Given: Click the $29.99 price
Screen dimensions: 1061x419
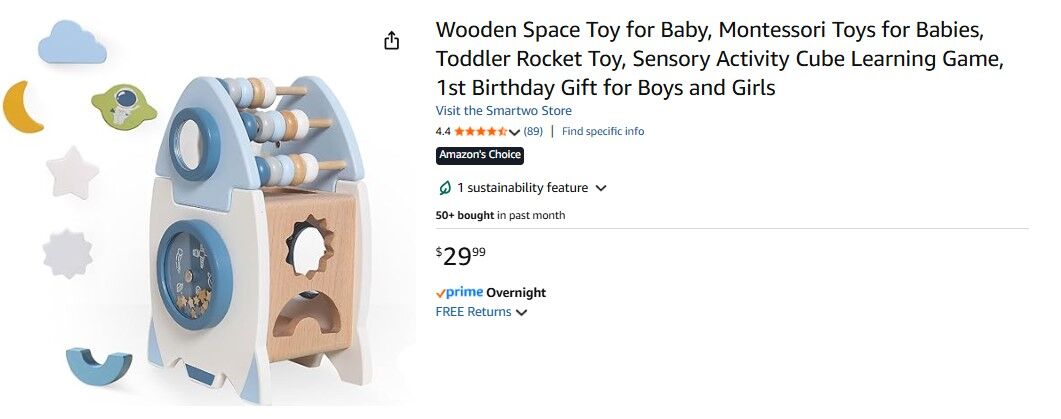Looking at the screenshot, I should click(x=461, y=256).
